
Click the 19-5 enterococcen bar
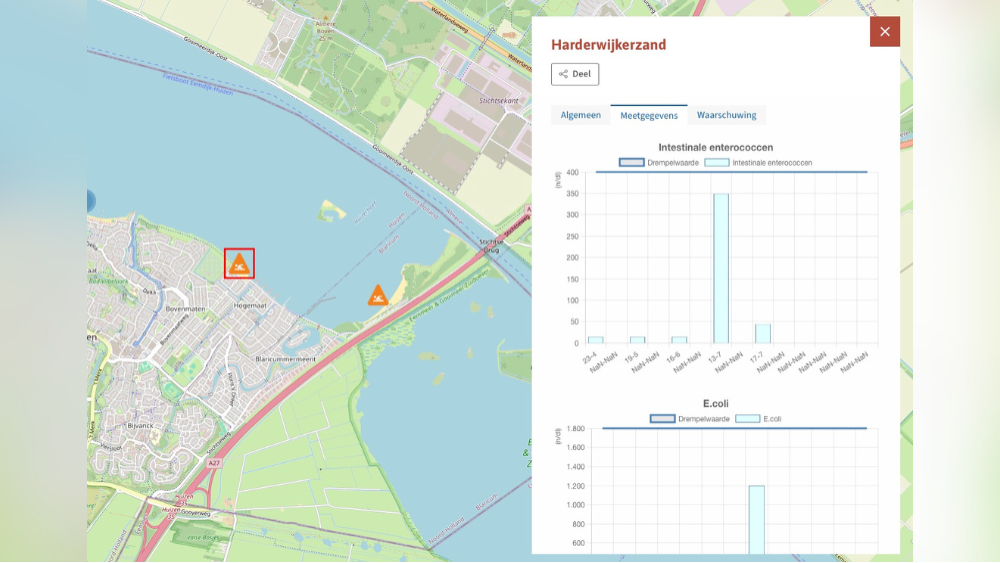tap(637, 340)
